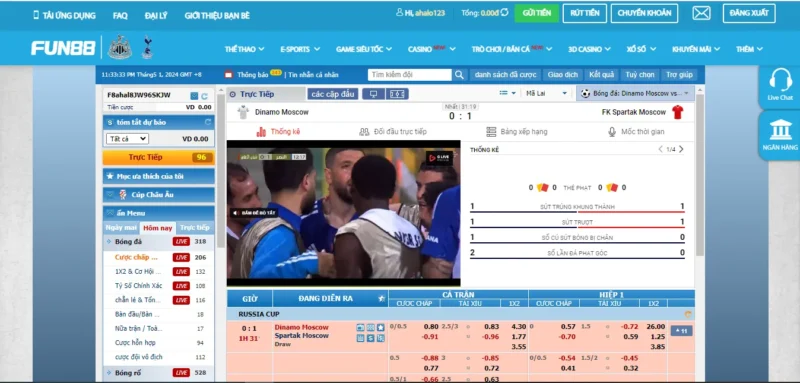This screenshot has height=383, width=800.
Task: Click refresh icon beside F8ahal8JW96SKJW account
Action: 204,96
